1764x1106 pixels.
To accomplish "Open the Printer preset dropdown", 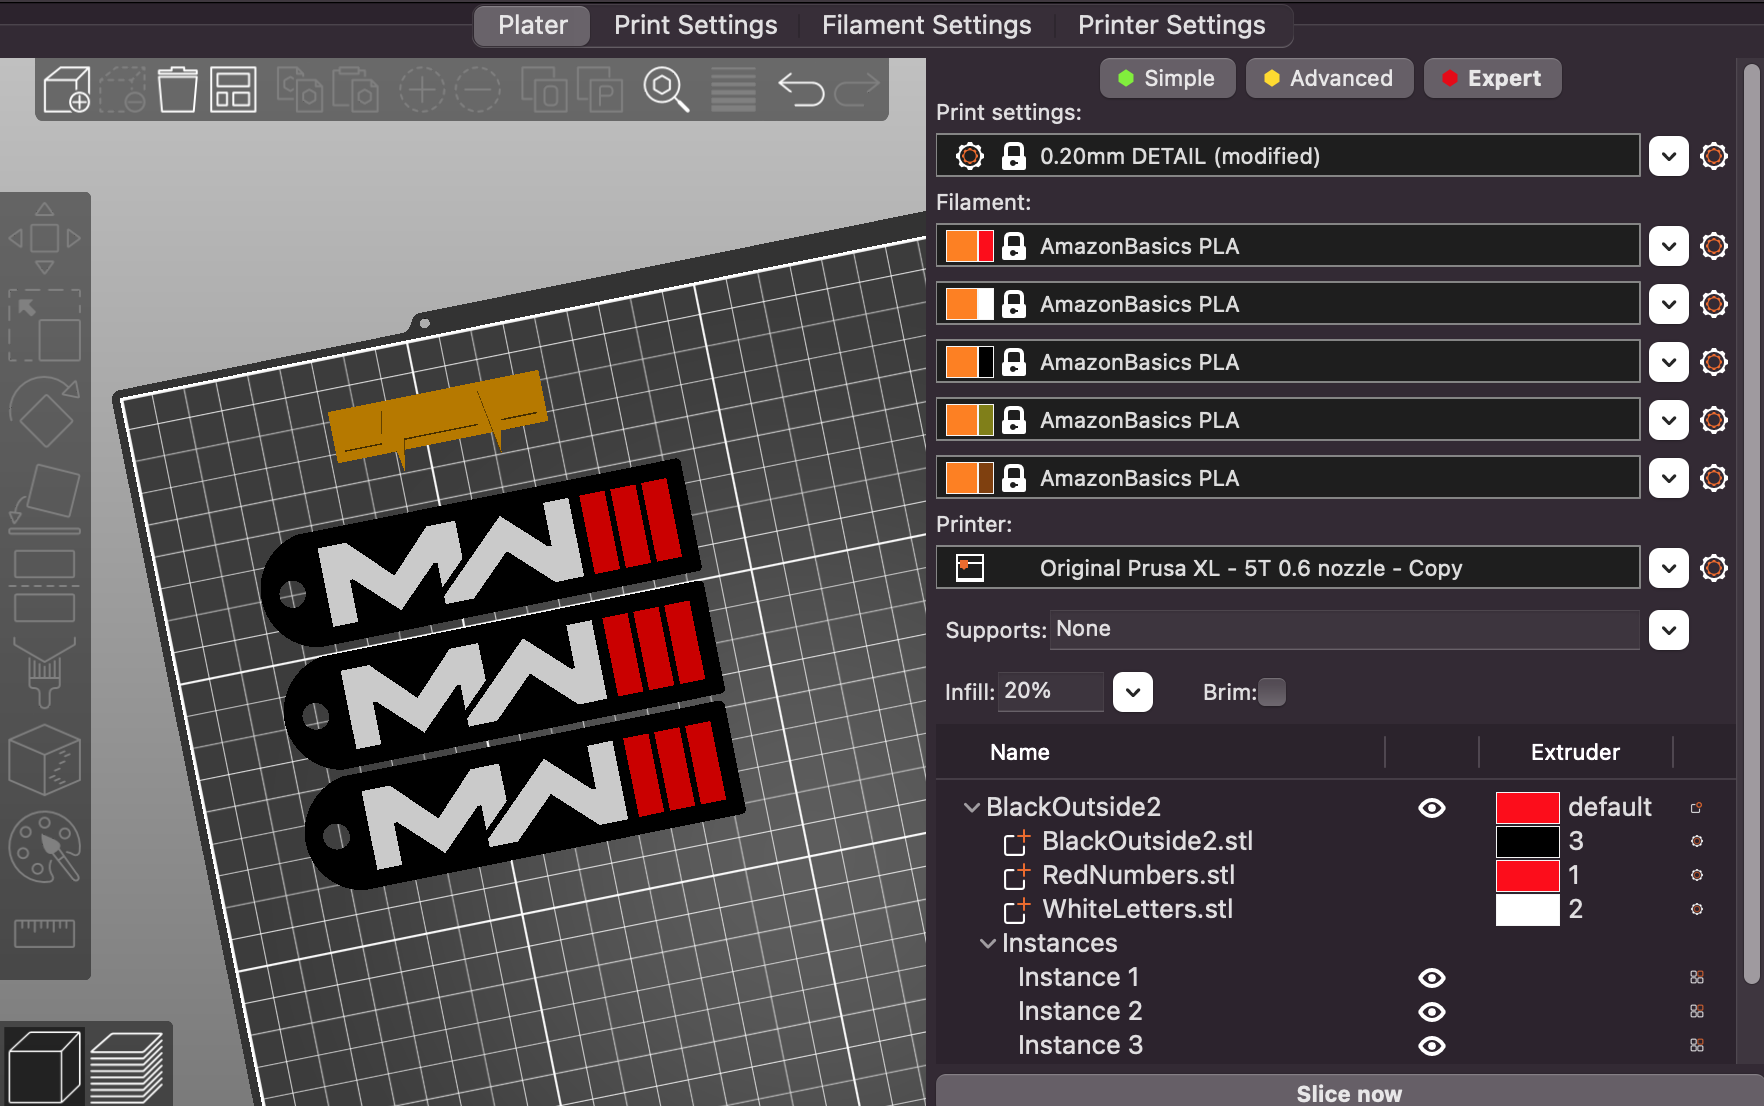I will point(1668,568).
